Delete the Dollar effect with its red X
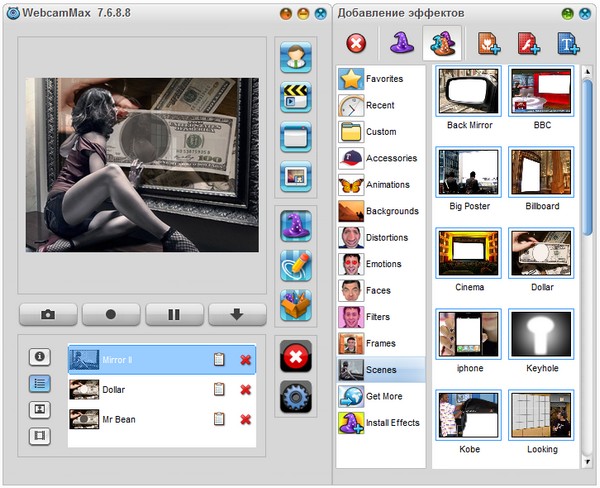Image resolution: width=600 pixels, height=488 pixels. coord(245,389)
